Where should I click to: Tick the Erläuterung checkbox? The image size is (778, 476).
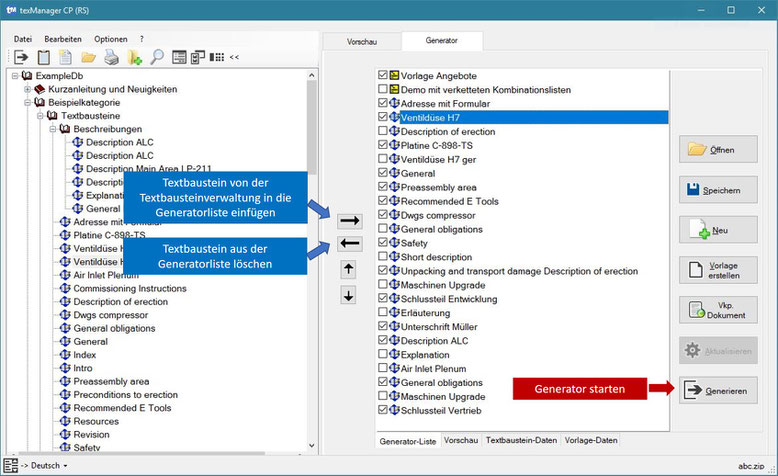click(382, 312)
